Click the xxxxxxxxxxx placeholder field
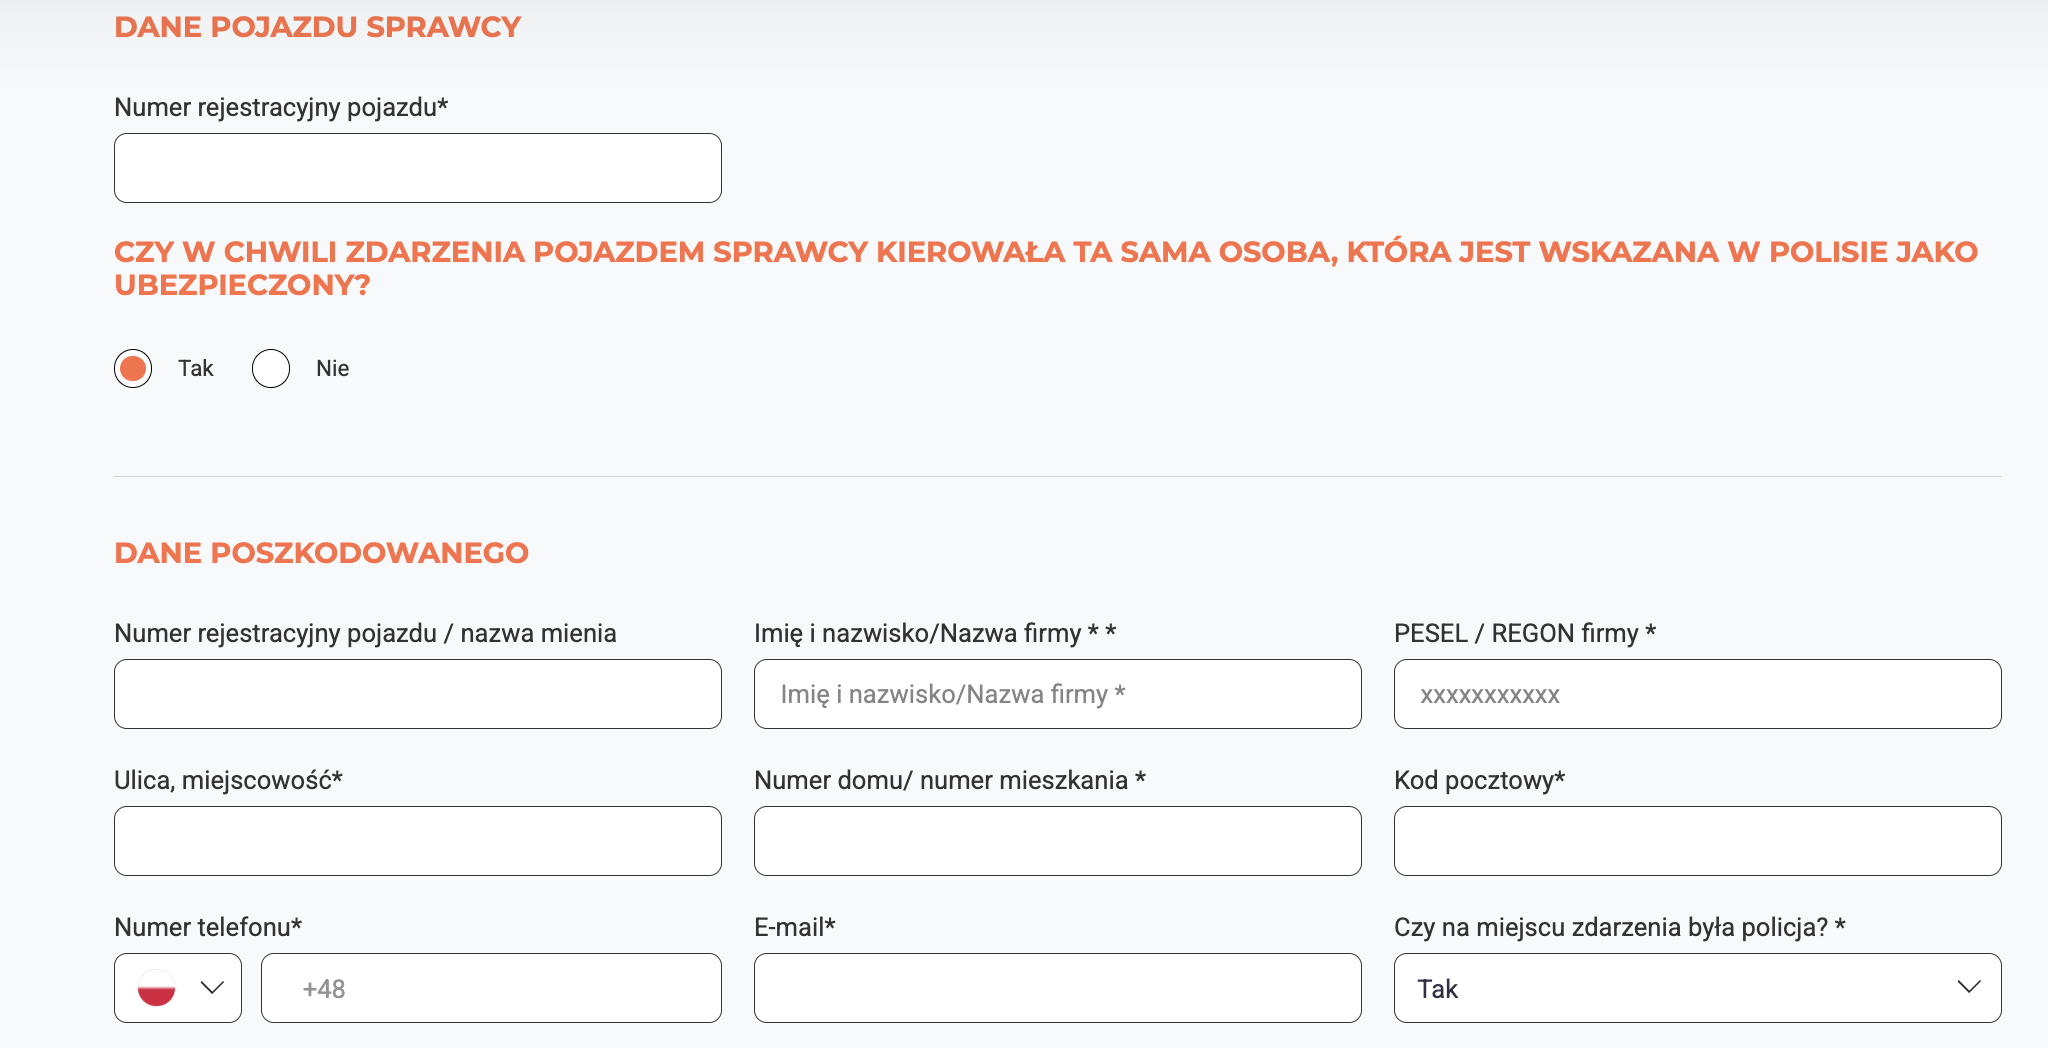 1695,693
